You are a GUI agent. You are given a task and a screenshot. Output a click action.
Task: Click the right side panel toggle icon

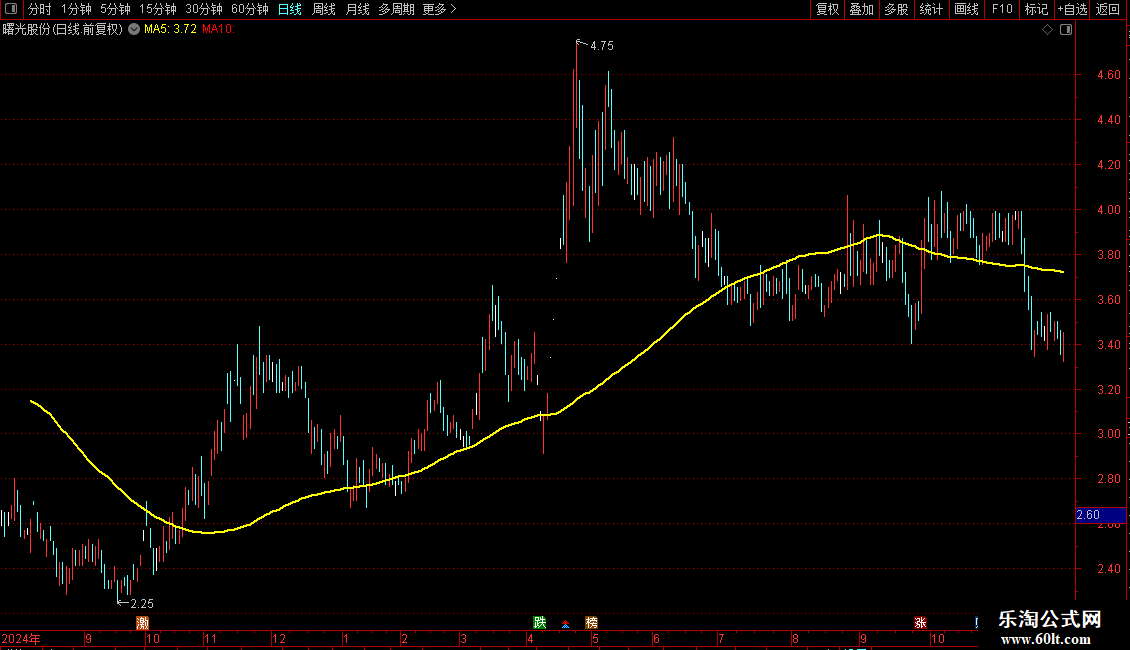[x=1066, y=30]
